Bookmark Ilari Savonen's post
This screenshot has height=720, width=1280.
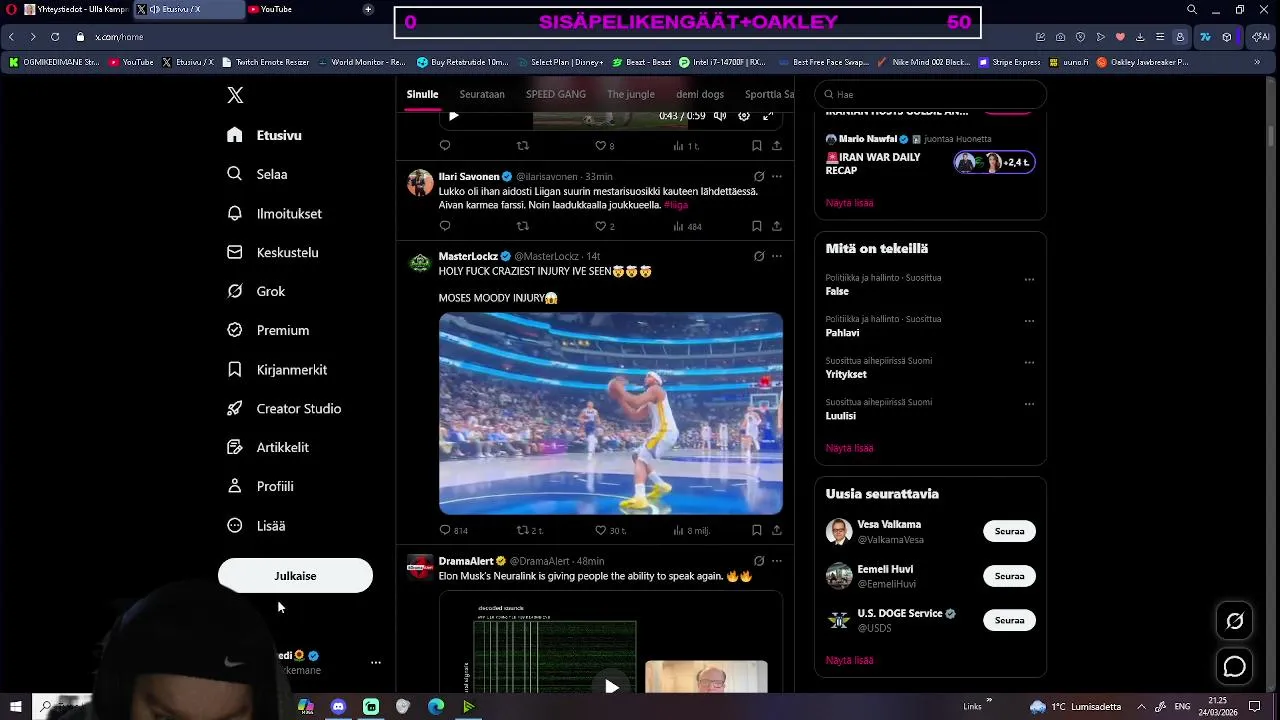click(x=757, y=226)
